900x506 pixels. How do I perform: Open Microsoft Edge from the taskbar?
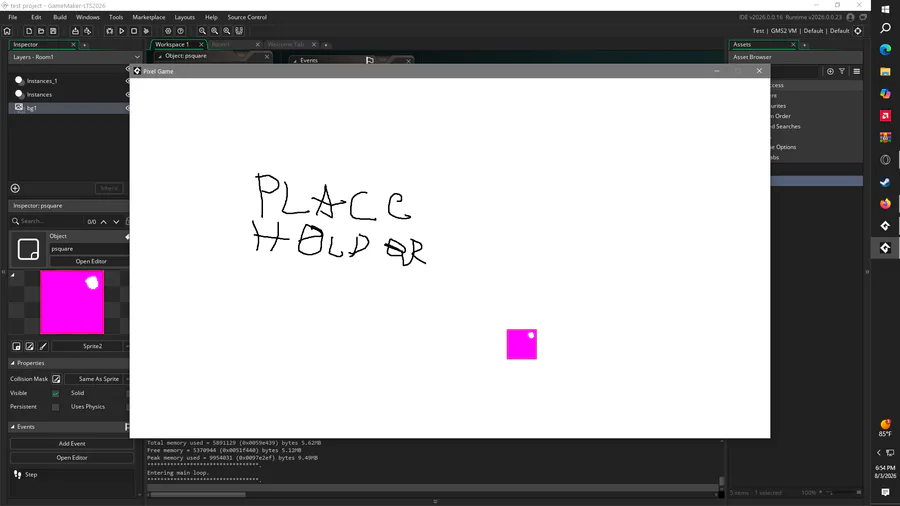885,50
